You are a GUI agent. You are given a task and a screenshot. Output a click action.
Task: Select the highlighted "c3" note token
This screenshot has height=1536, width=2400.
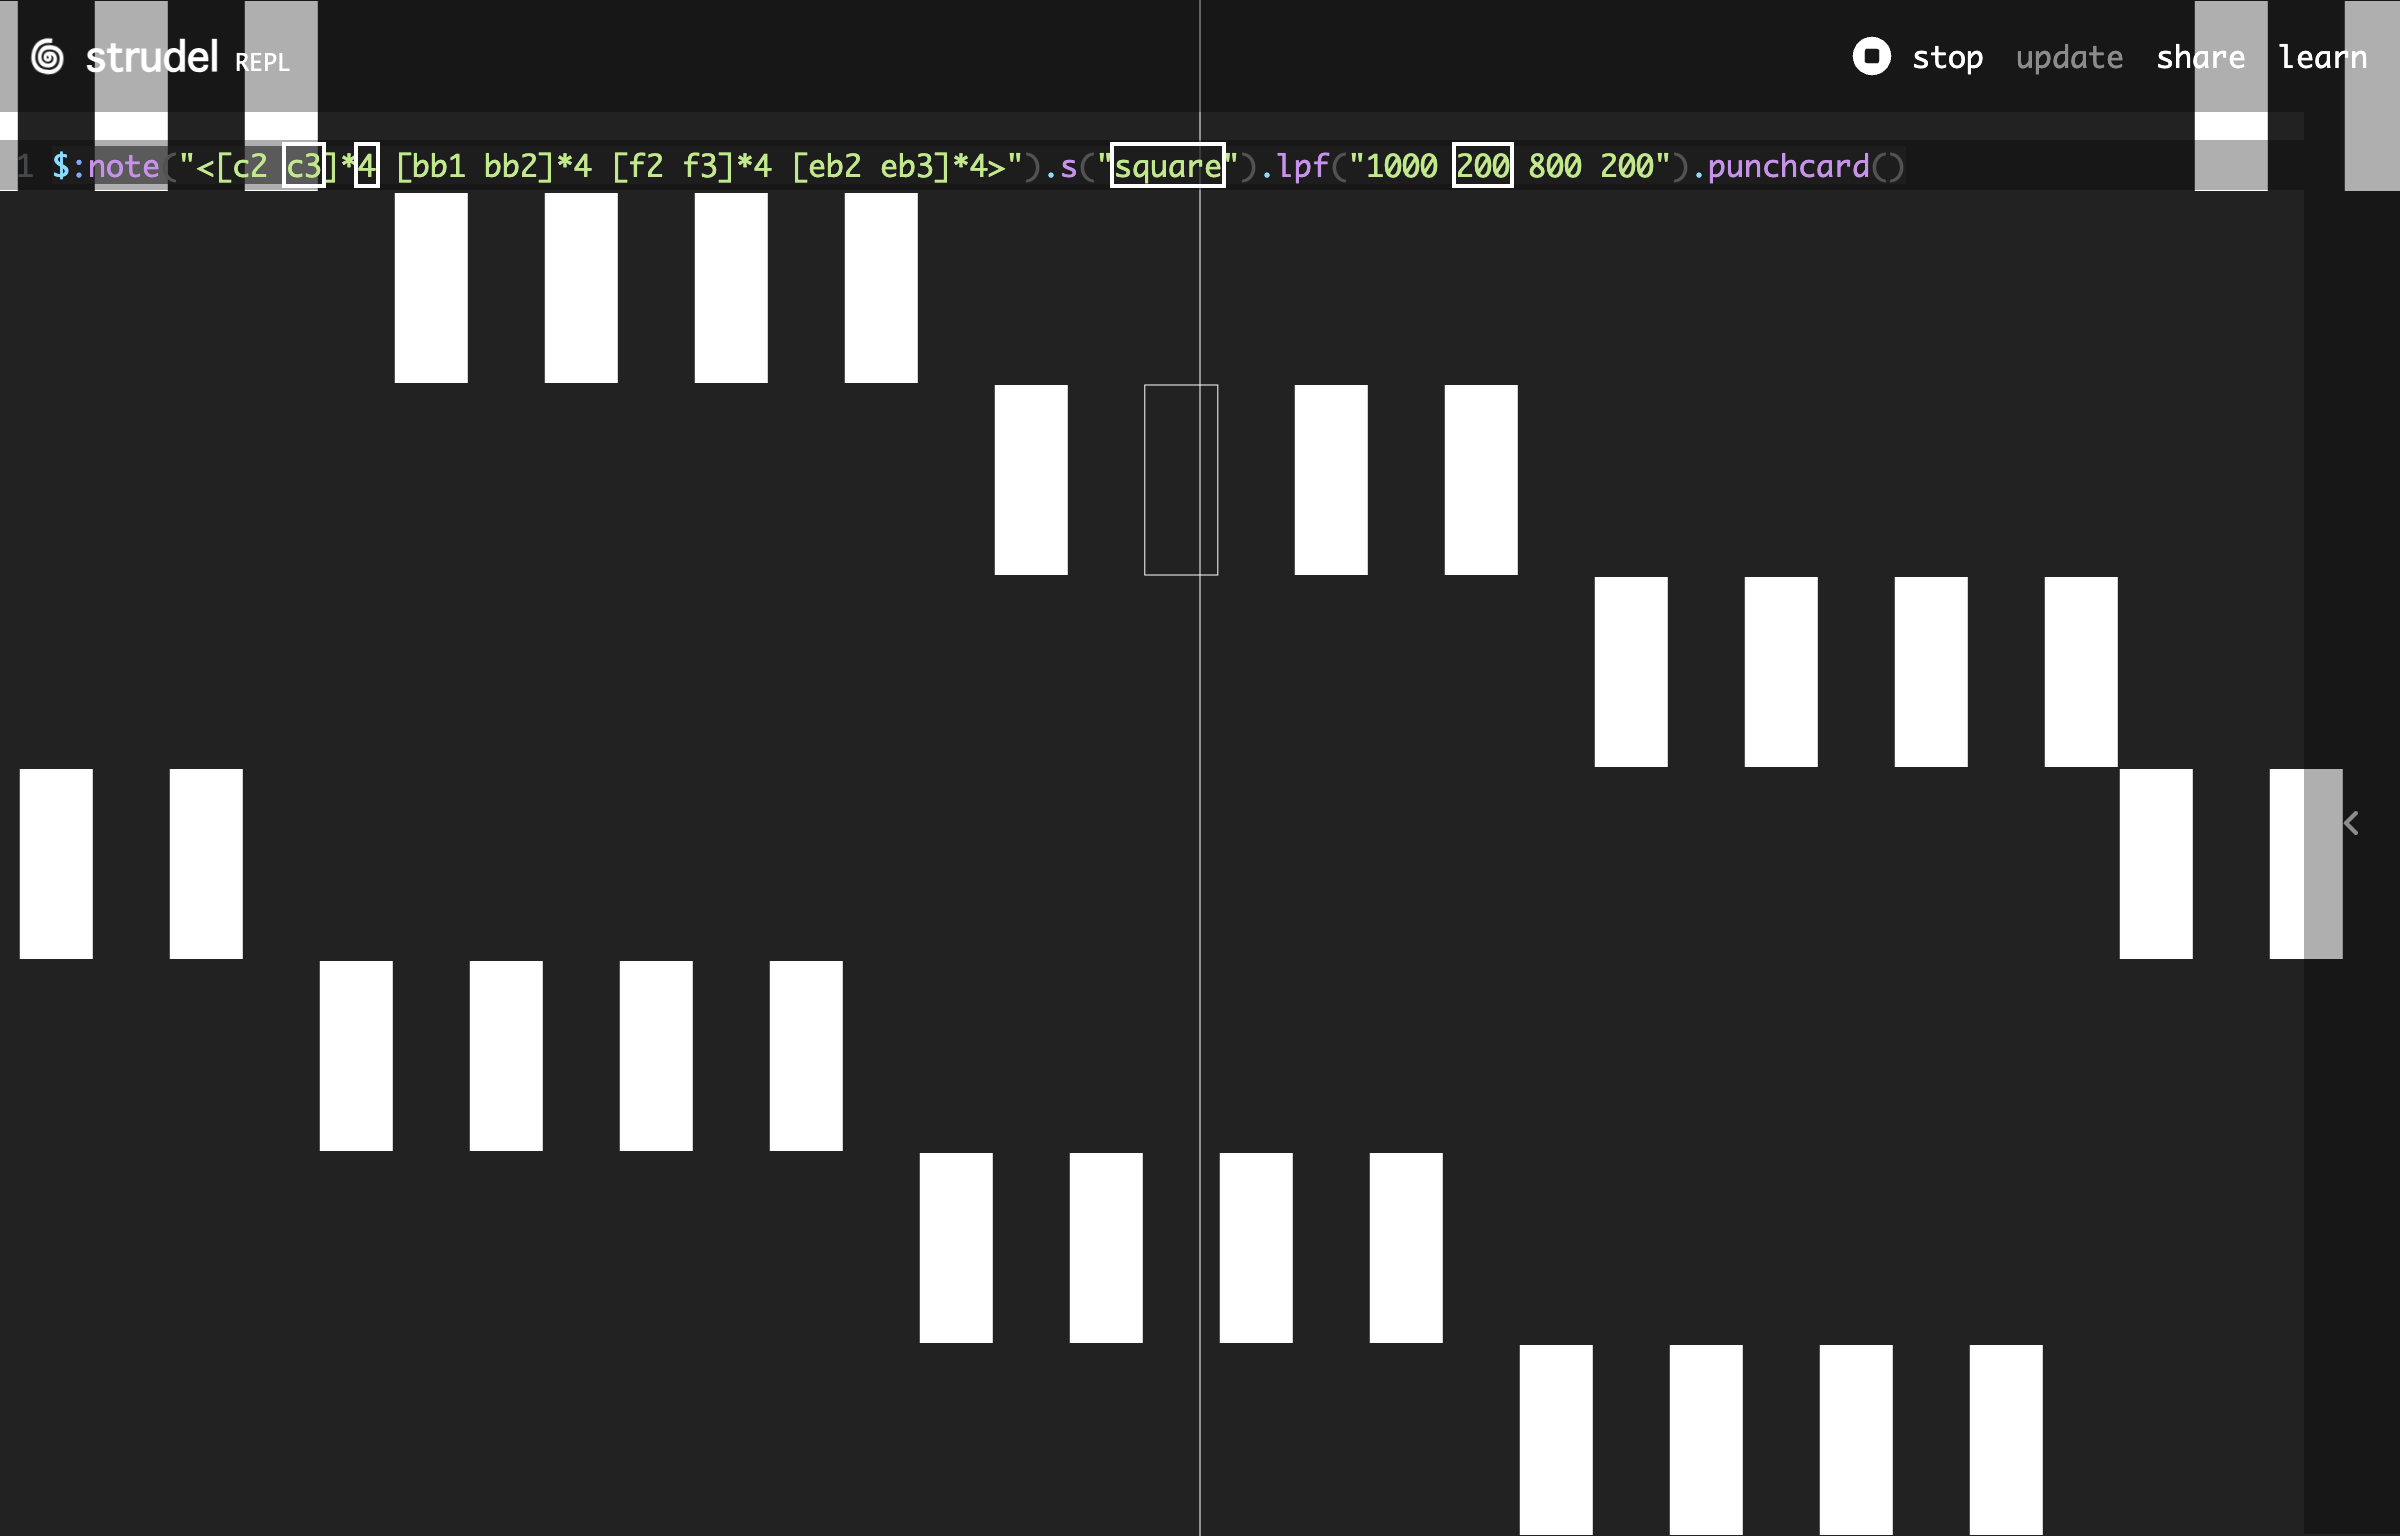pos(302,166)
